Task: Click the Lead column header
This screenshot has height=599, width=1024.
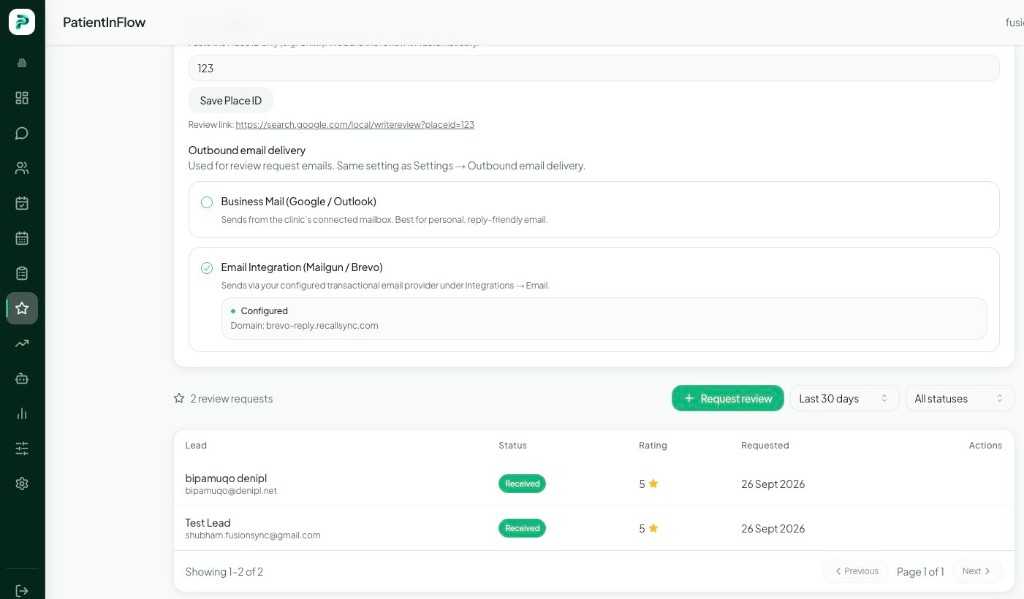Action: coord(196,445)
